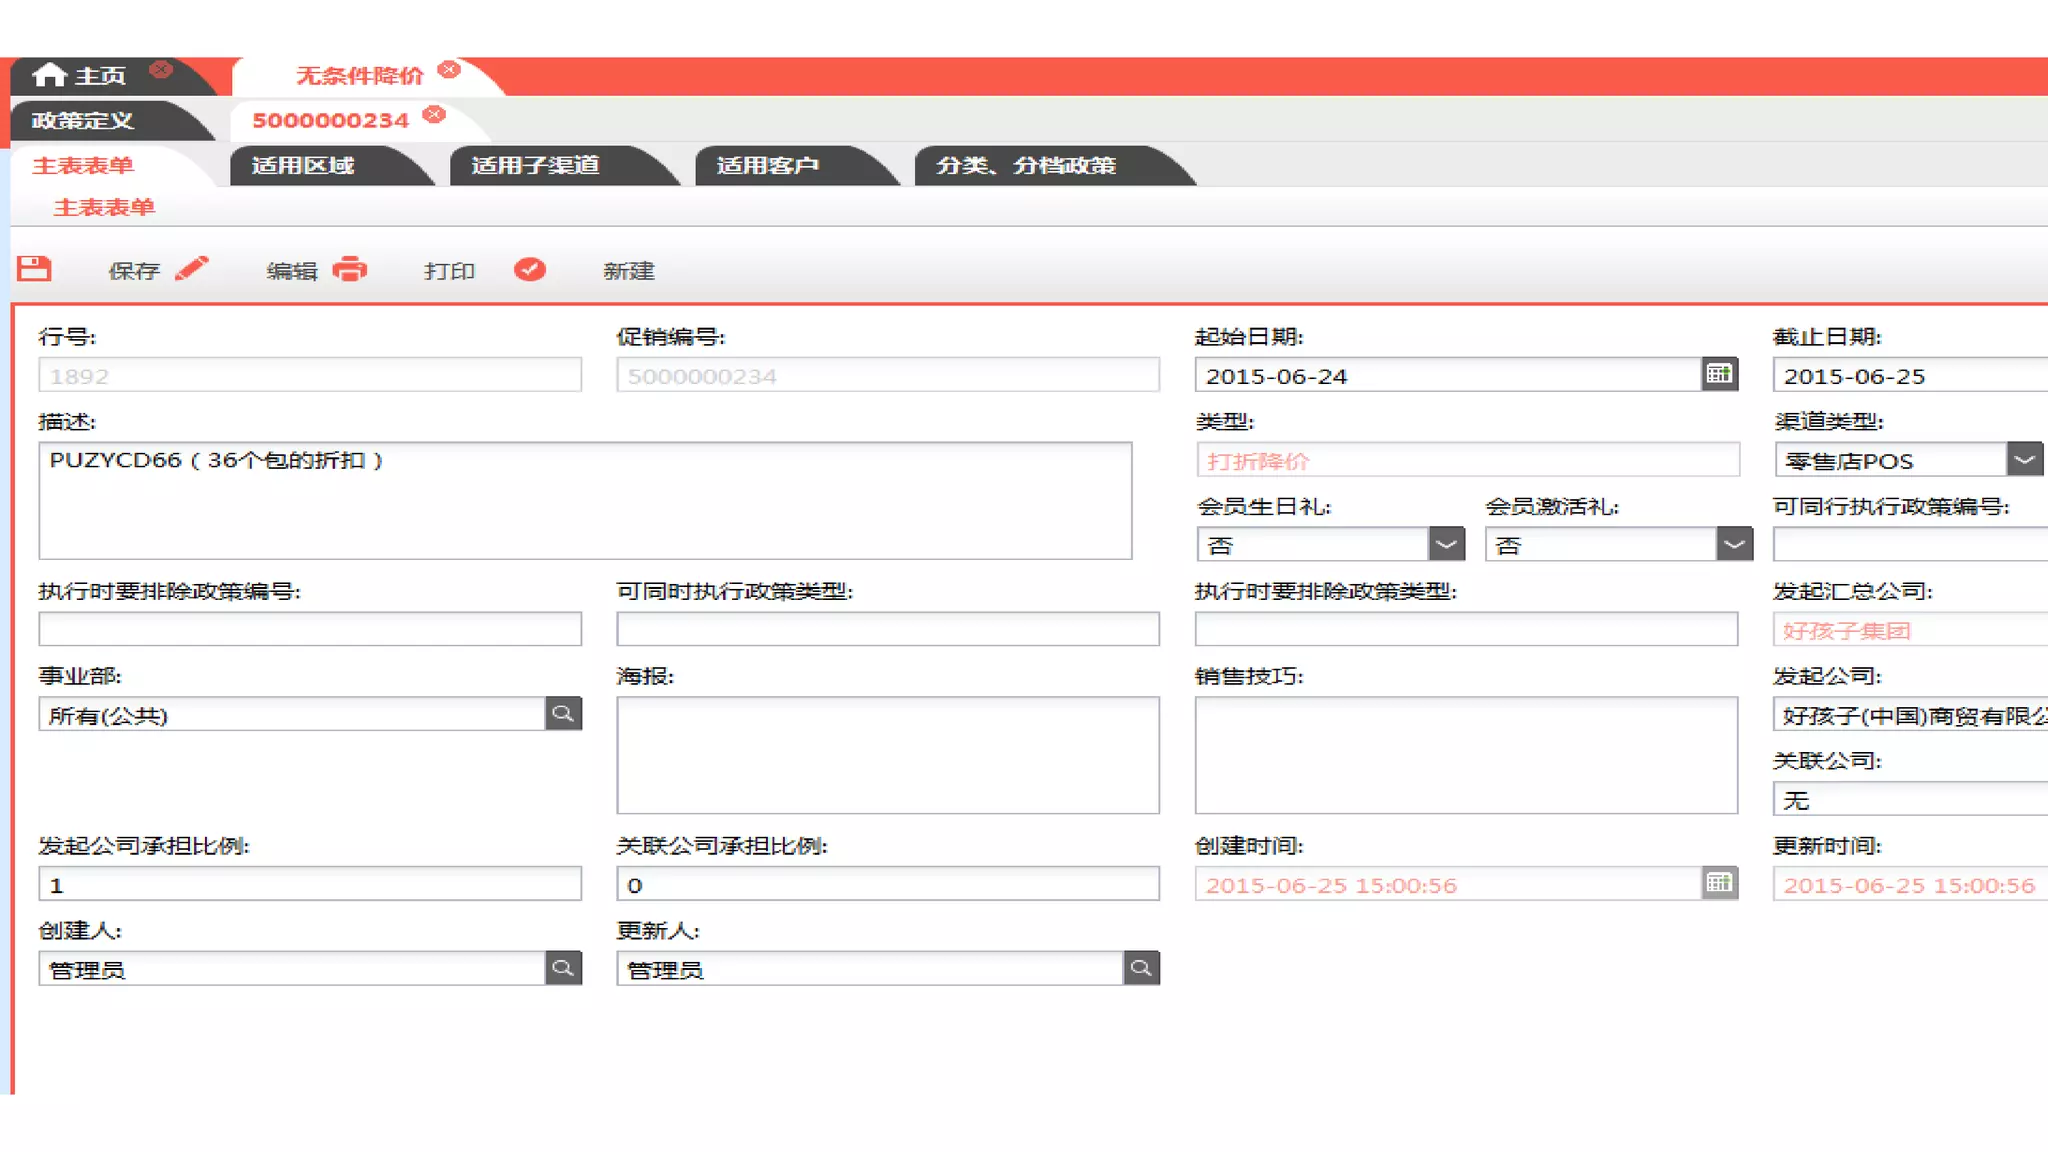
Task: Open the 渠道类型 dropdown list
Action: 2023,460
